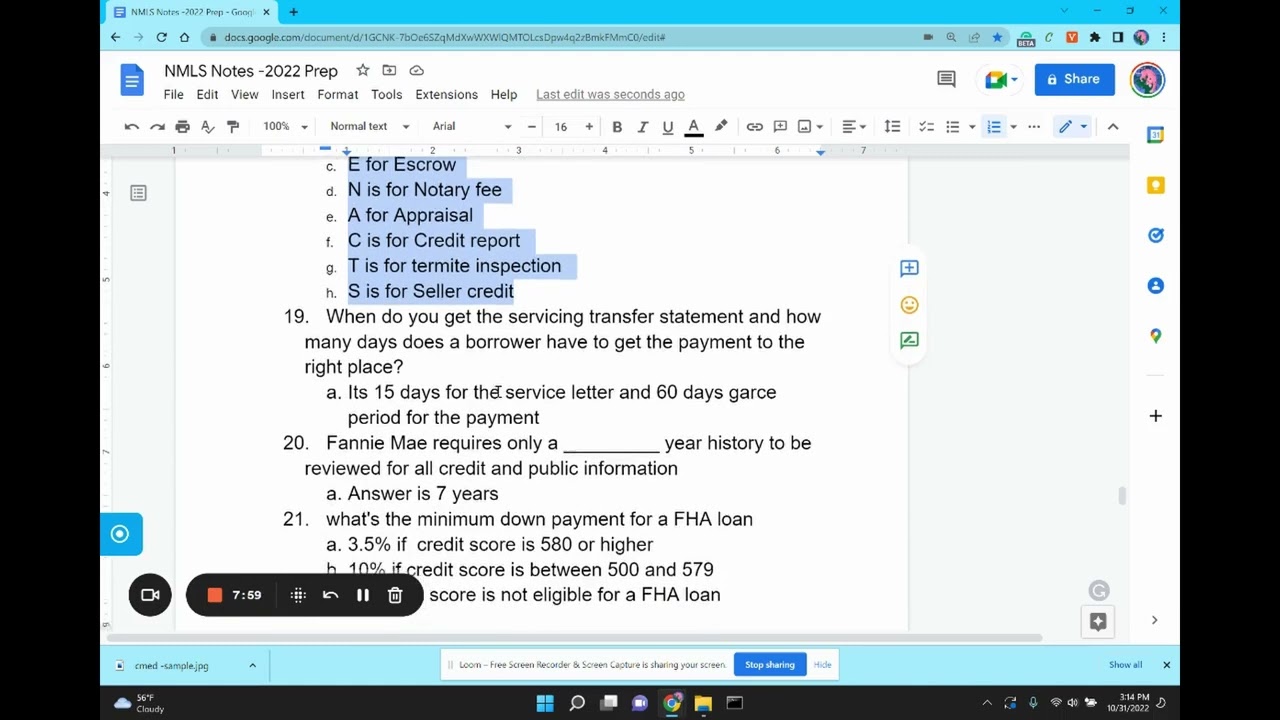Open the Extensions menu
Screen dimensions: 1280x720
click(447, 95)
